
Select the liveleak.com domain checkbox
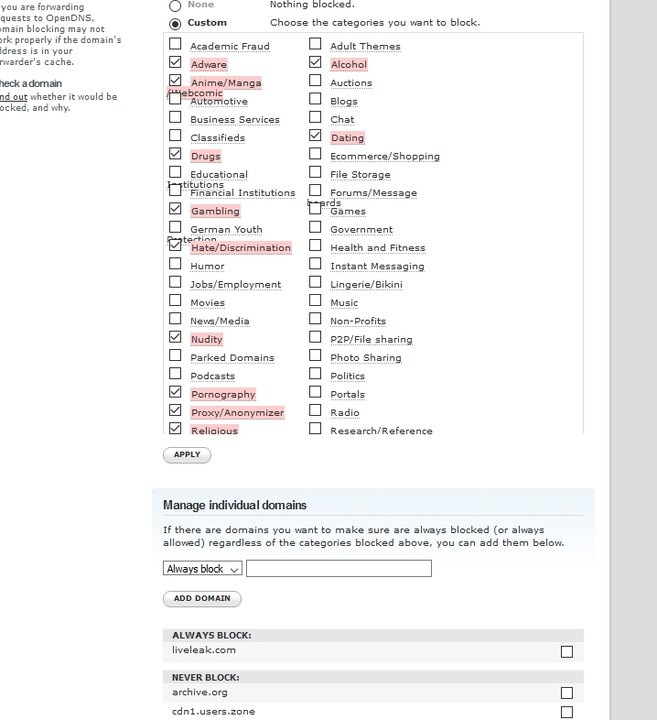567,652
